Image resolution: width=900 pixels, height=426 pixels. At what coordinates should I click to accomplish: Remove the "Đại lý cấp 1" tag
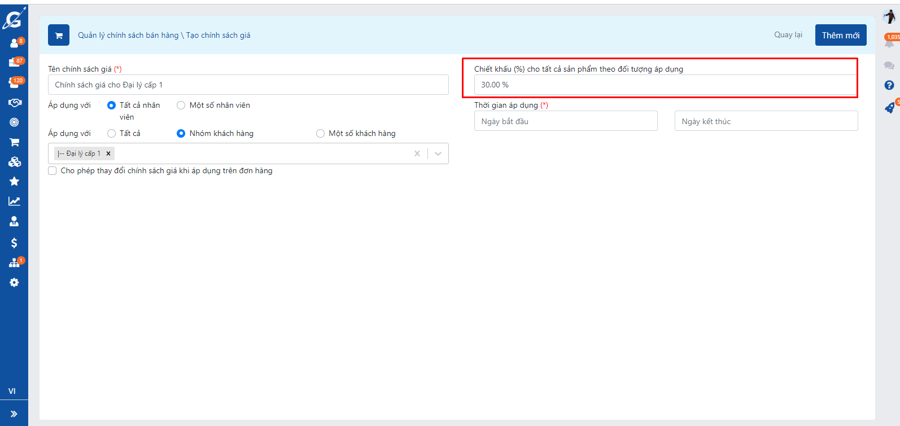(x=109, y=154)
